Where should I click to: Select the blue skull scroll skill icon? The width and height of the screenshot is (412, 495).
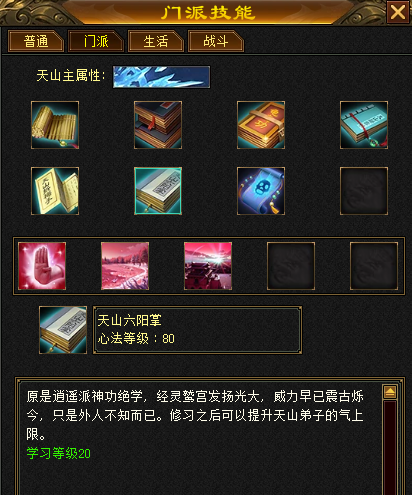click(261, 191)
